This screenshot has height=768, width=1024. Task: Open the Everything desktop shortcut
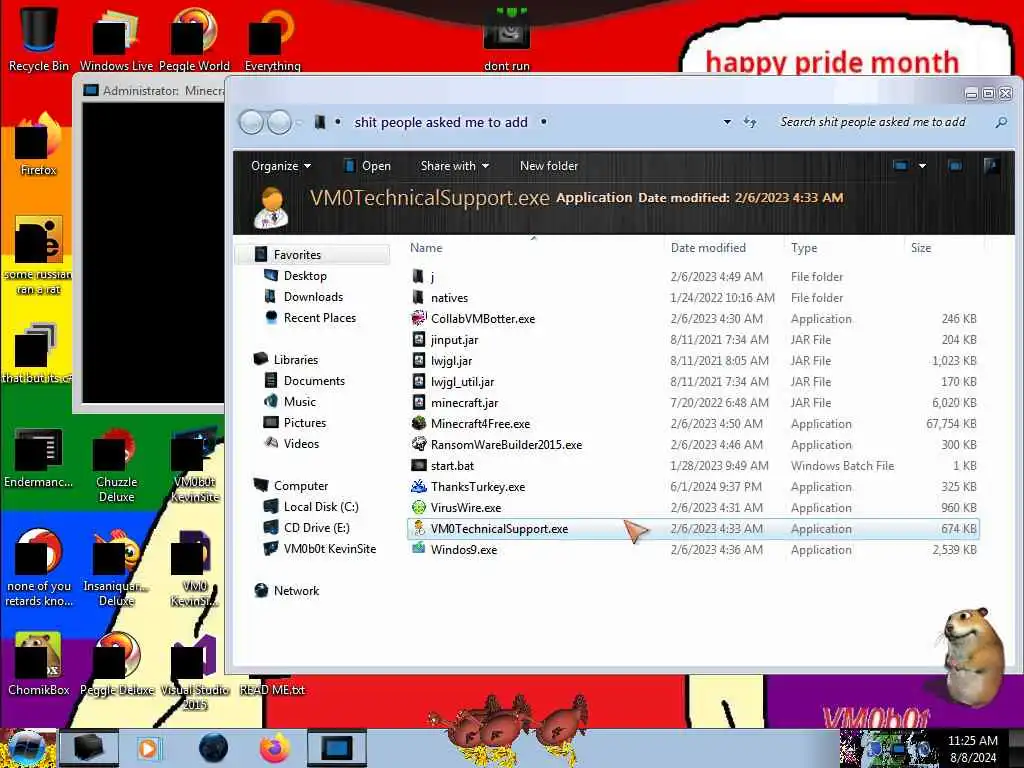[x=272, y=37]
